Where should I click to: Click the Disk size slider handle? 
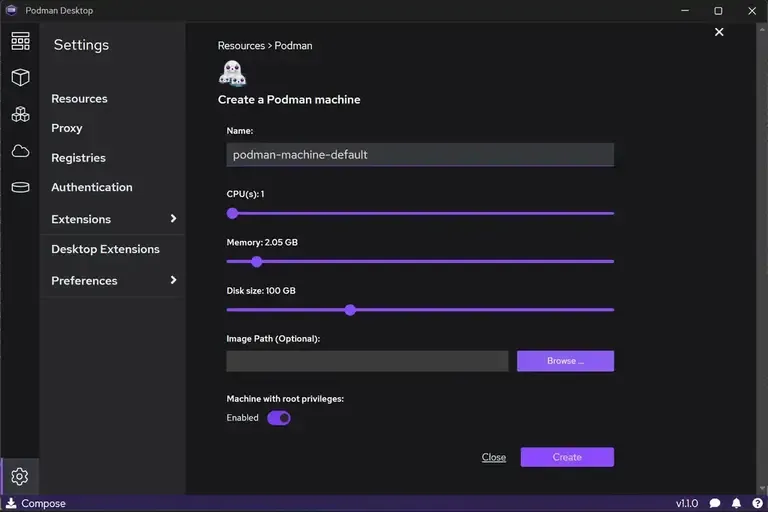coord(350,310)
